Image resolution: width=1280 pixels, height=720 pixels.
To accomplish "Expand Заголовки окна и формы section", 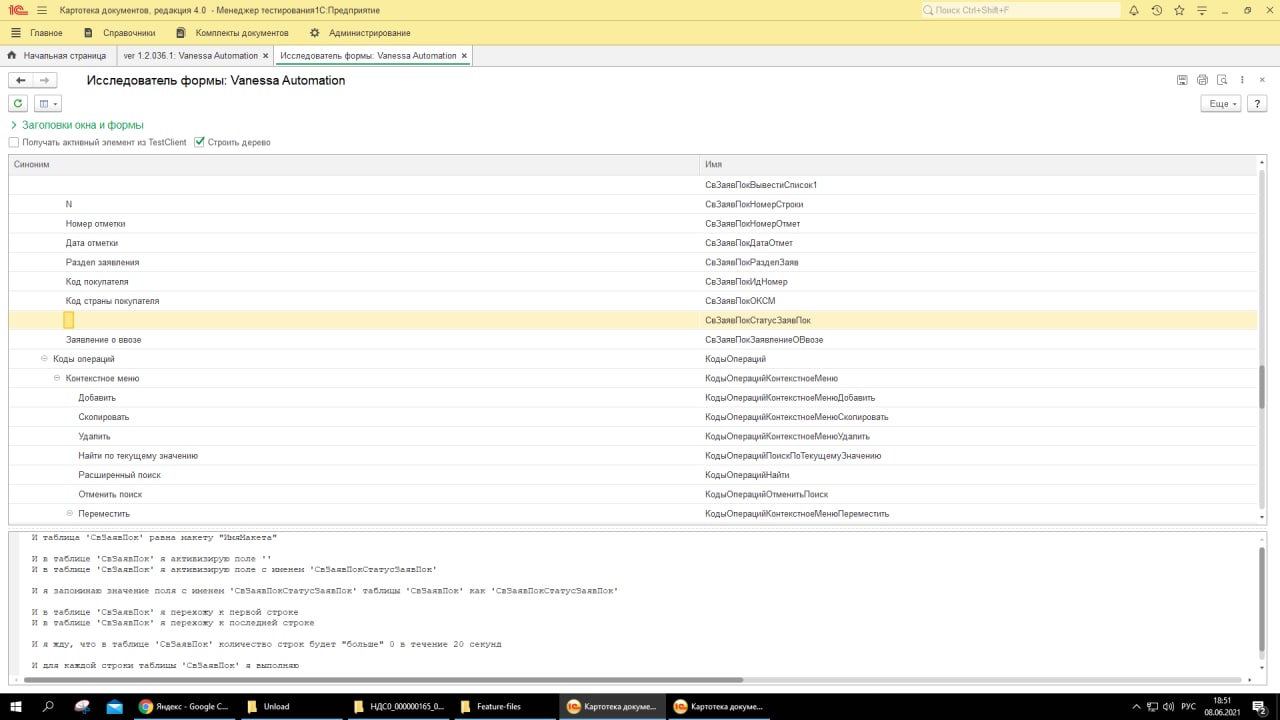I will (78, 125).
